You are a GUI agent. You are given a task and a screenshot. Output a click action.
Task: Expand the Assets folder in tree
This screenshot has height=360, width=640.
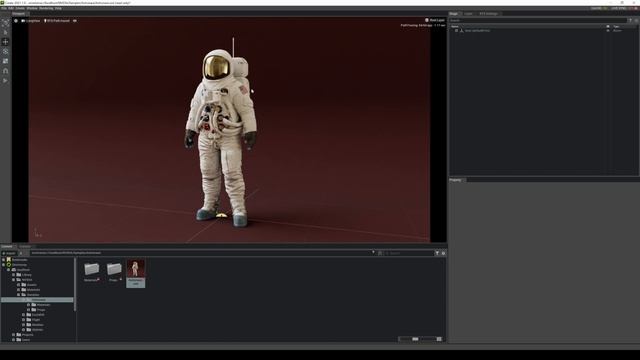tap(18, 284)
